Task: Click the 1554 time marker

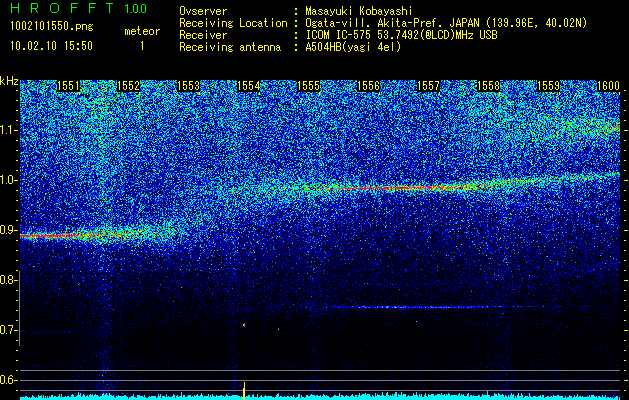Action: [x=249, y=86]
